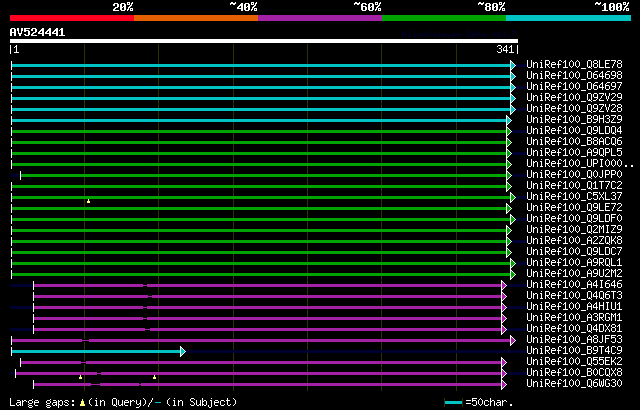Image resolution: width=640 pixels, height=410 pixels.
Task: Select the UniRef100_Q9LDQ4 label
Action: point(574,131)
